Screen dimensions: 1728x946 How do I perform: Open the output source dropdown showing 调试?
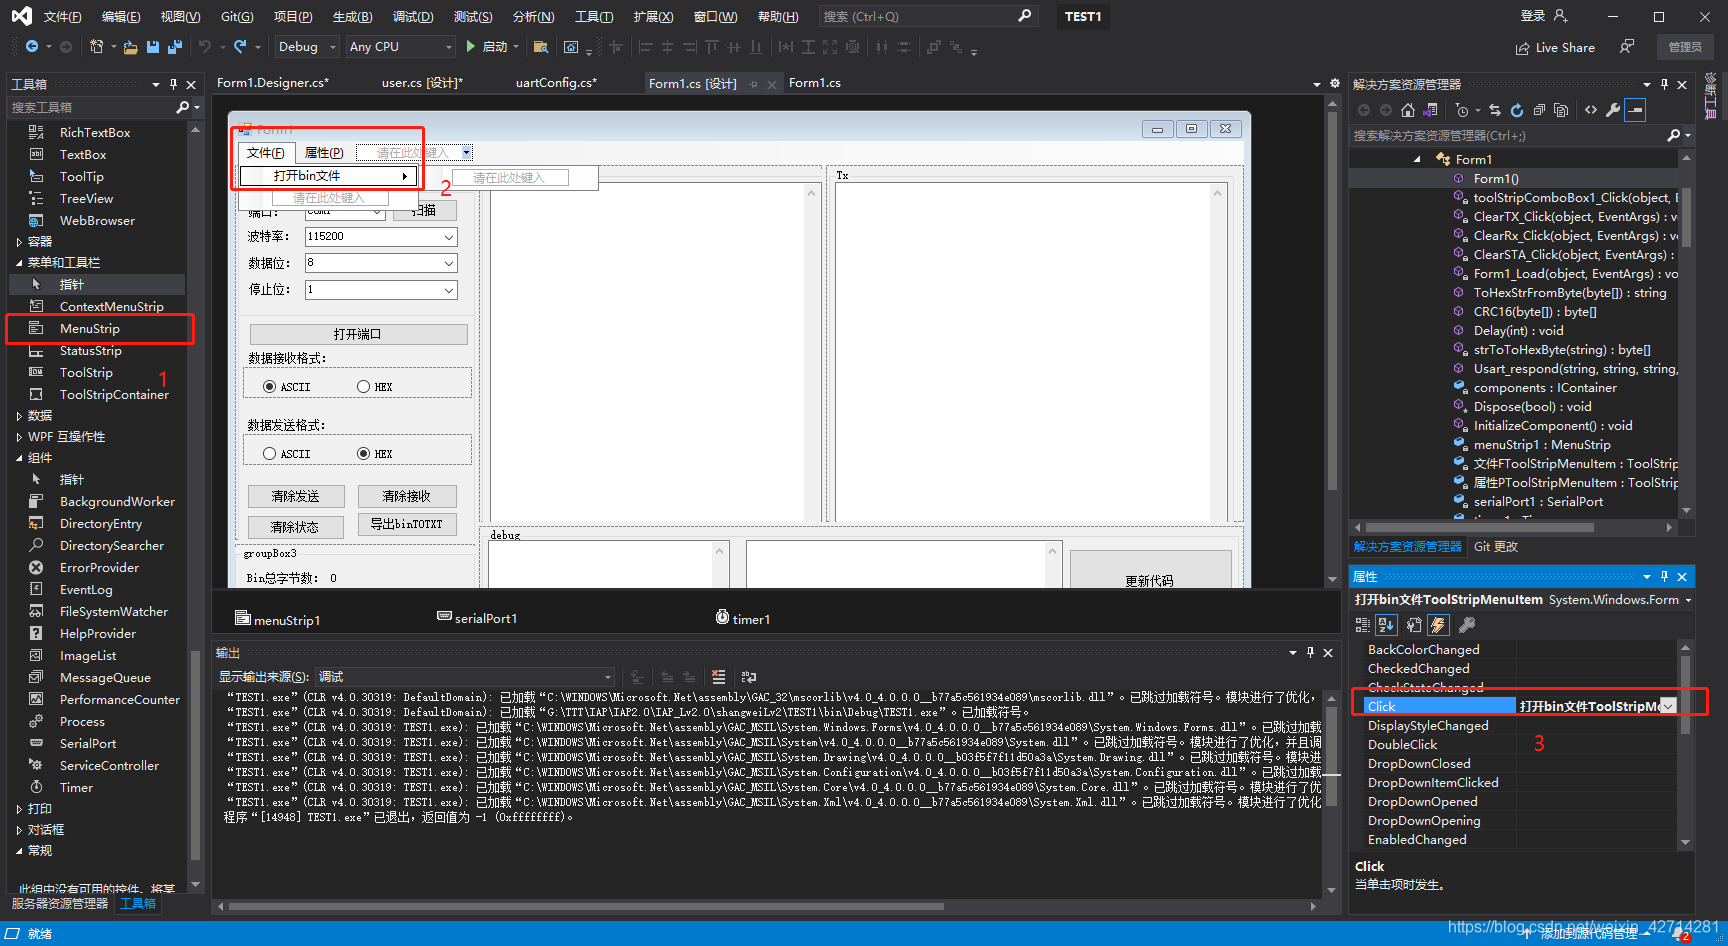pyautogui.click(x=465, y=677)
